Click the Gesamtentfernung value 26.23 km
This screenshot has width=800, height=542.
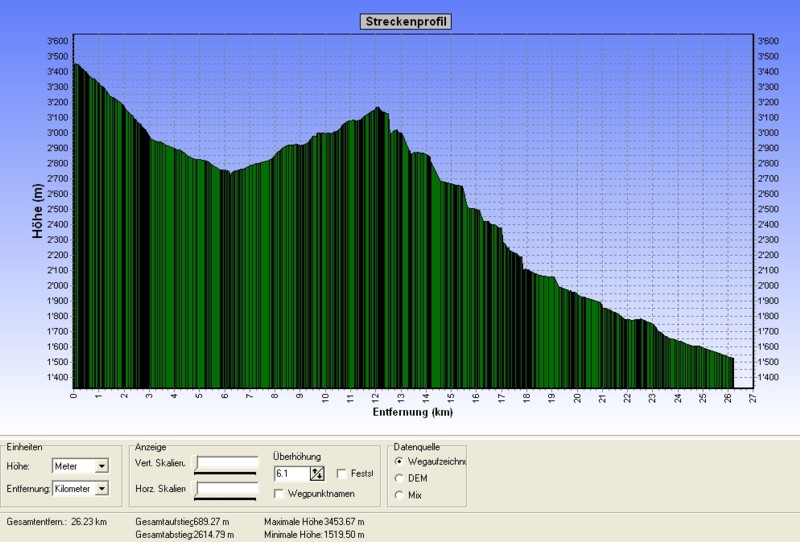[x=90, y=522]
